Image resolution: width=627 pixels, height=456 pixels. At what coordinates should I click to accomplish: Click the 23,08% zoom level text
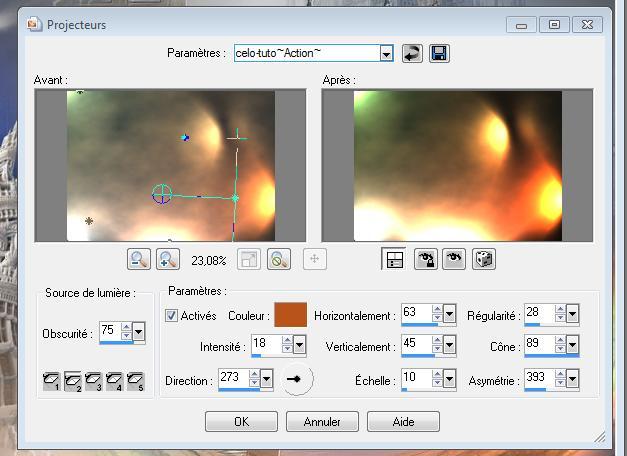pos(209,261)
